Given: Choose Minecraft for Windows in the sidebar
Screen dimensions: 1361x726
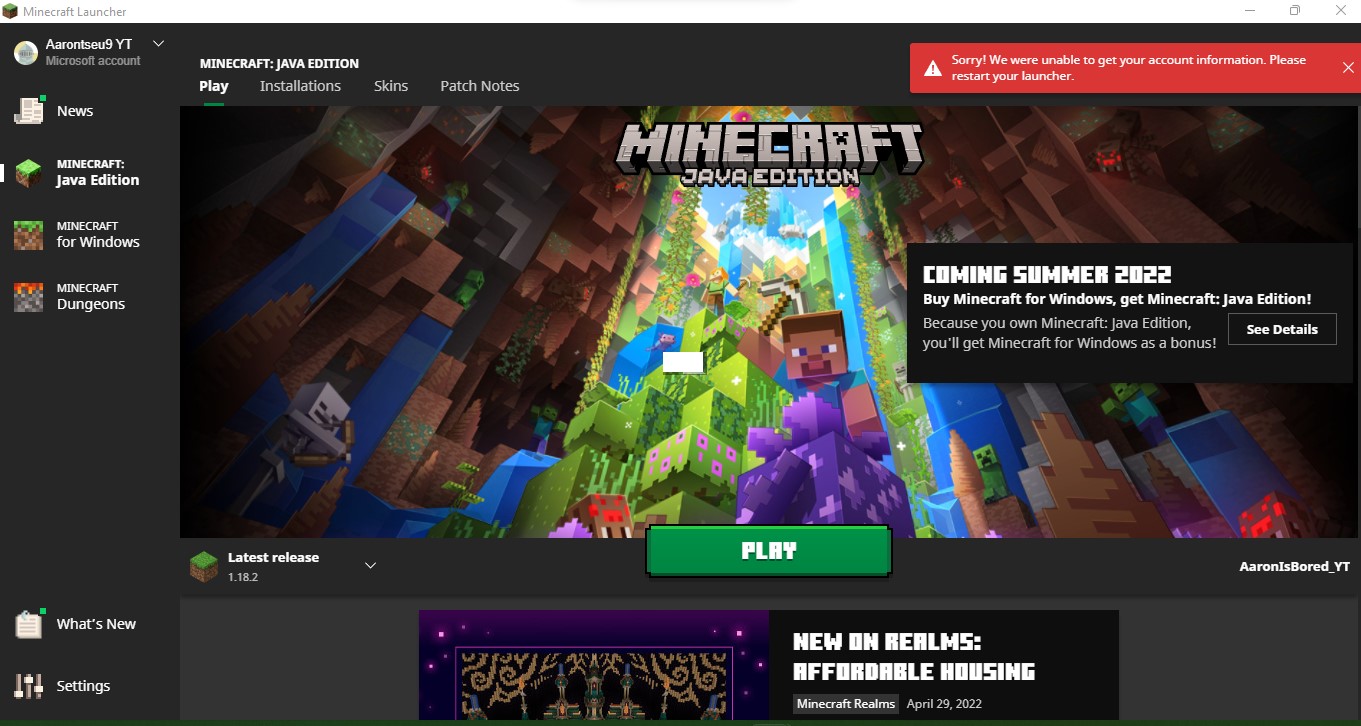Looking at the screenshot, I should pyautogui.click(x=98, y=235).
